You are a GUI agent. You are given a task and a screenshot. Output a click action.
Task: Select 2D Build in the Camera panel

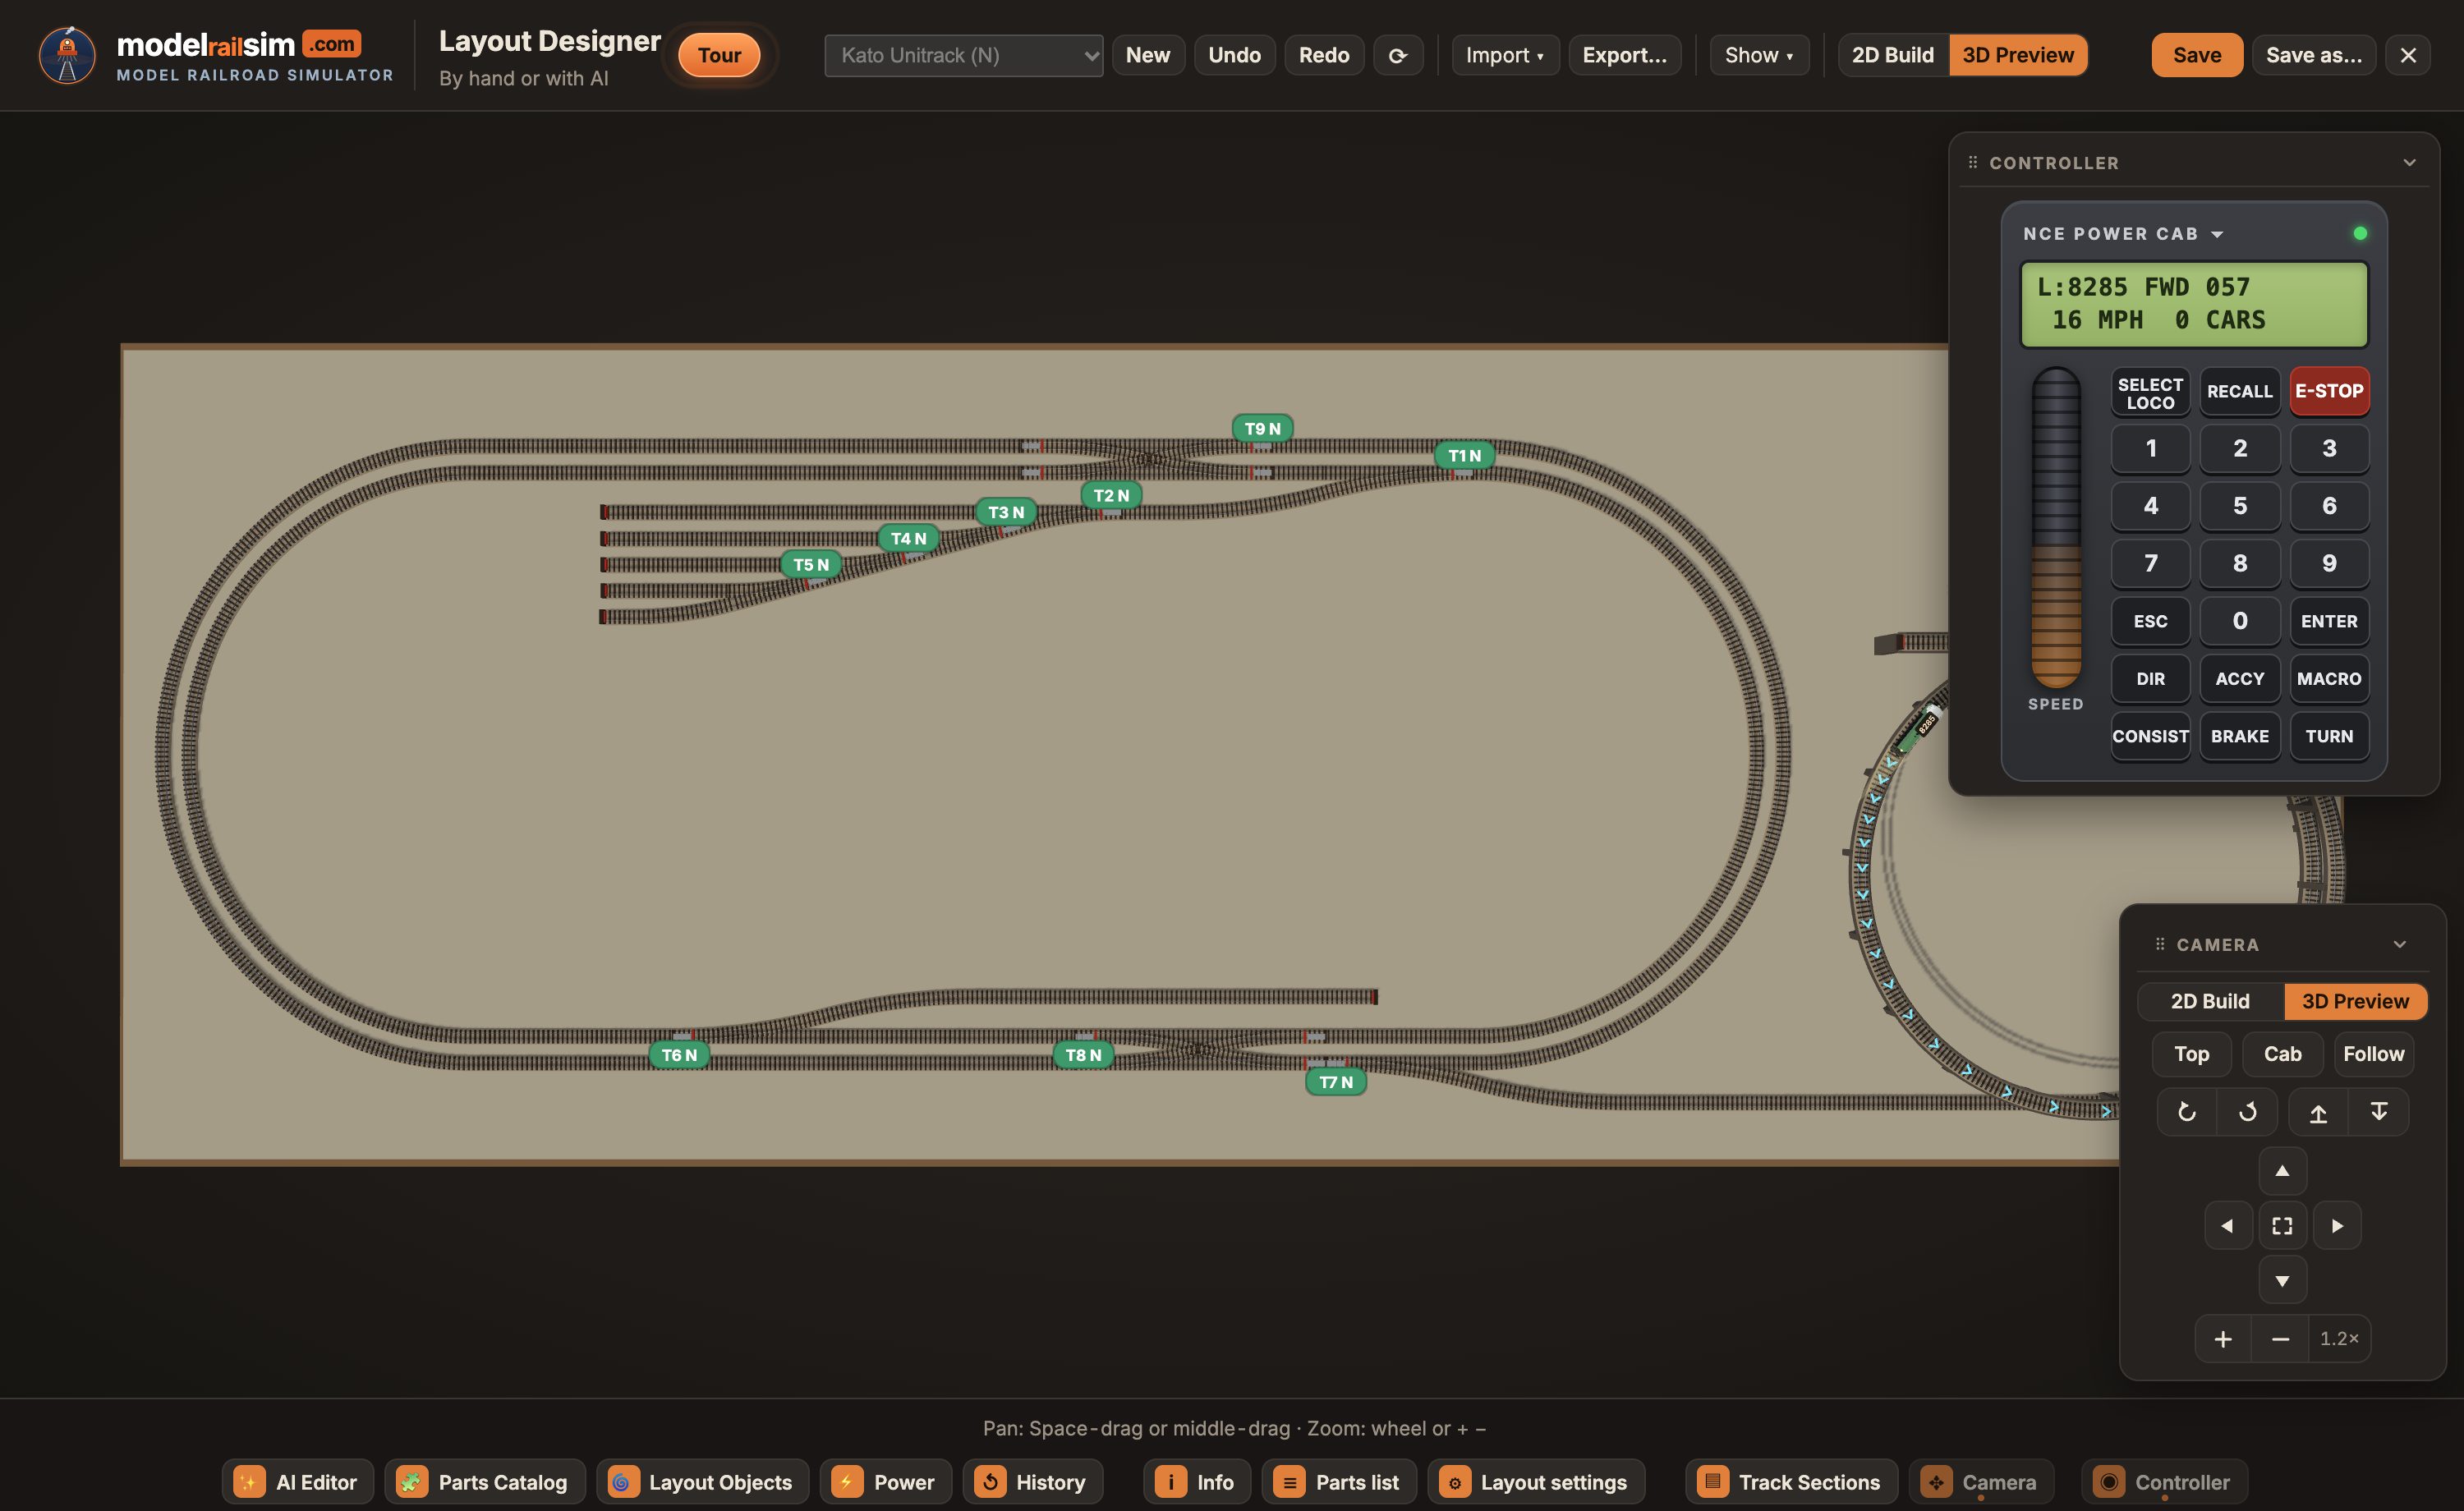2209,1001
